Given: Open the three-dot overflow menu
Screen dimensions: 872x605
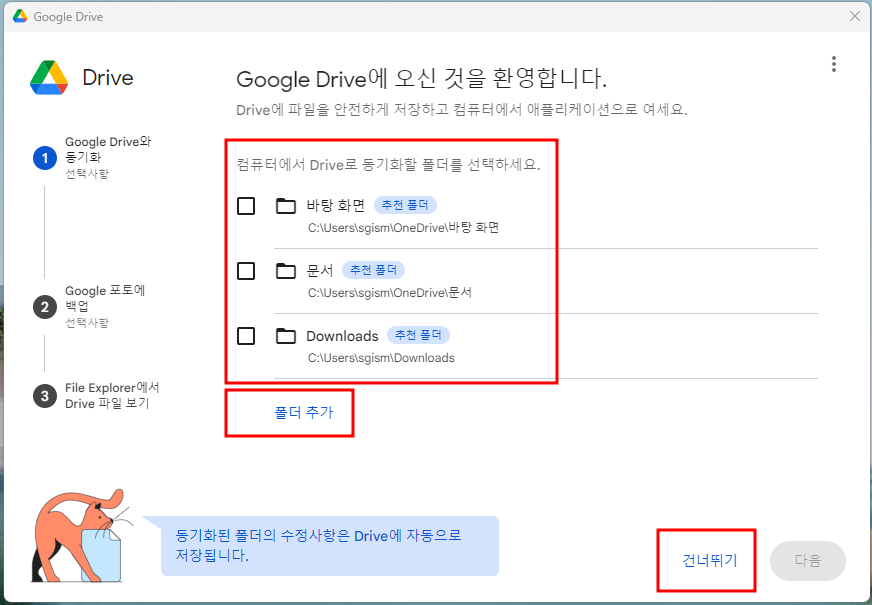Looking at the screenshot, I should pyautogui.click(x=834, y=63).
